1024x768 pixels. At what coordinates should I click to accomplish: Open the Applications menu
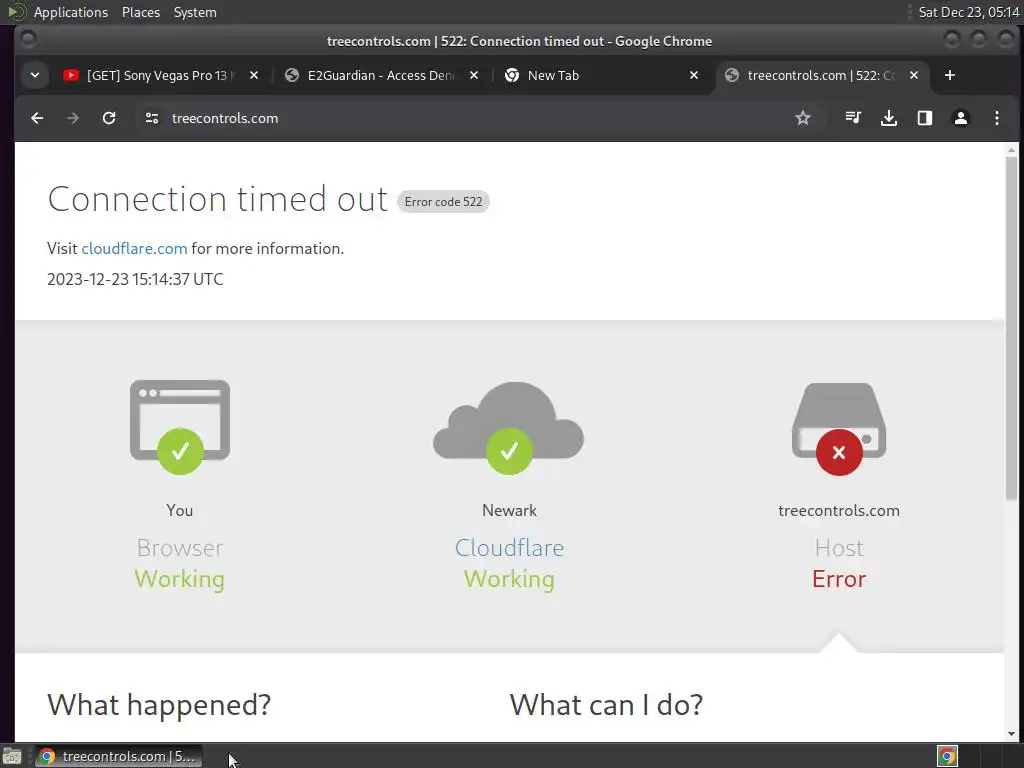tap(71, 12)
